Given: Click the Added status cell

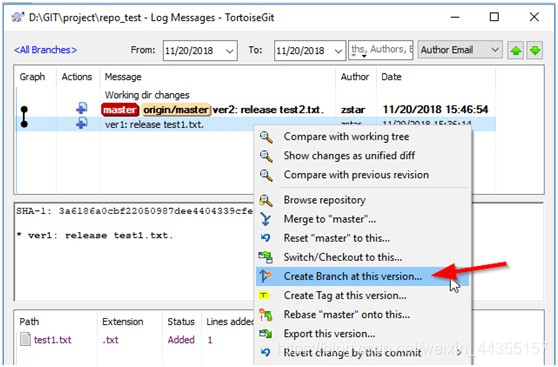Looking at the screenshot, I should coord(181,340).
